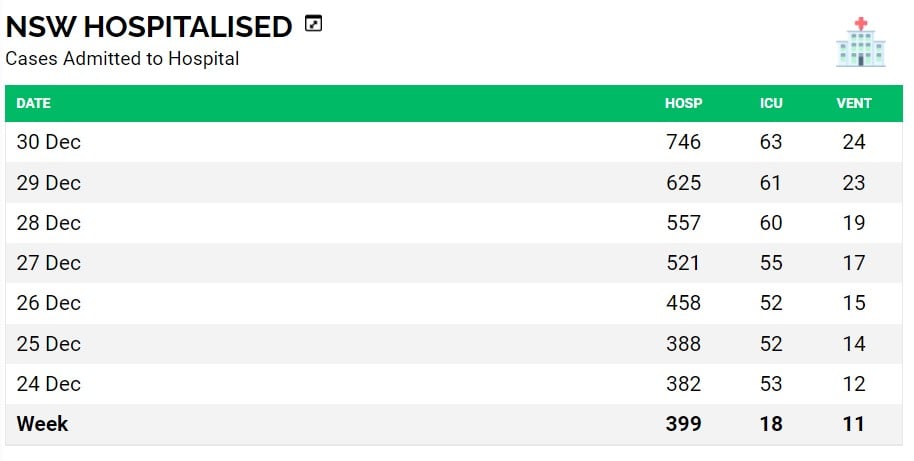914x461 pixels.
Task: Click the NSW HOSPITALISED title
Action: 149,27
